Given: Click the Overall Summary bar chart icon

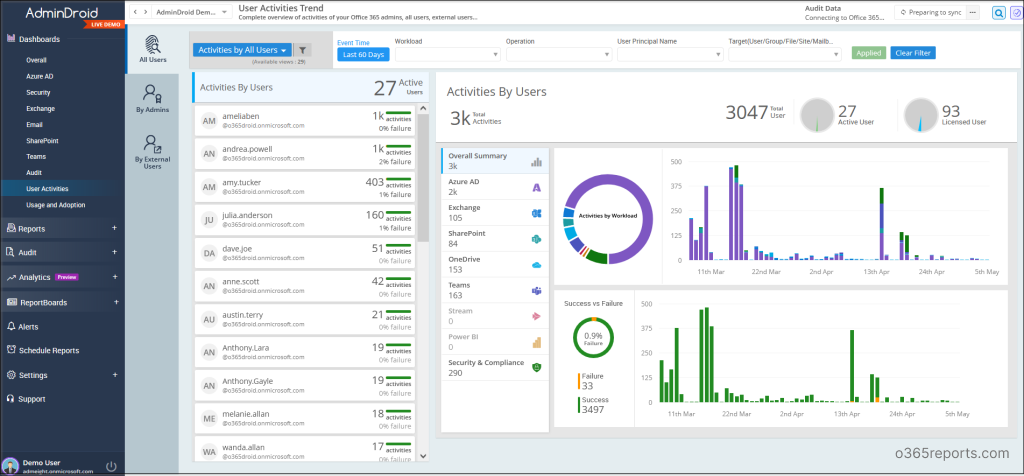Looking at the screenshot, I should pyautogui.click(x=537, y=161).
